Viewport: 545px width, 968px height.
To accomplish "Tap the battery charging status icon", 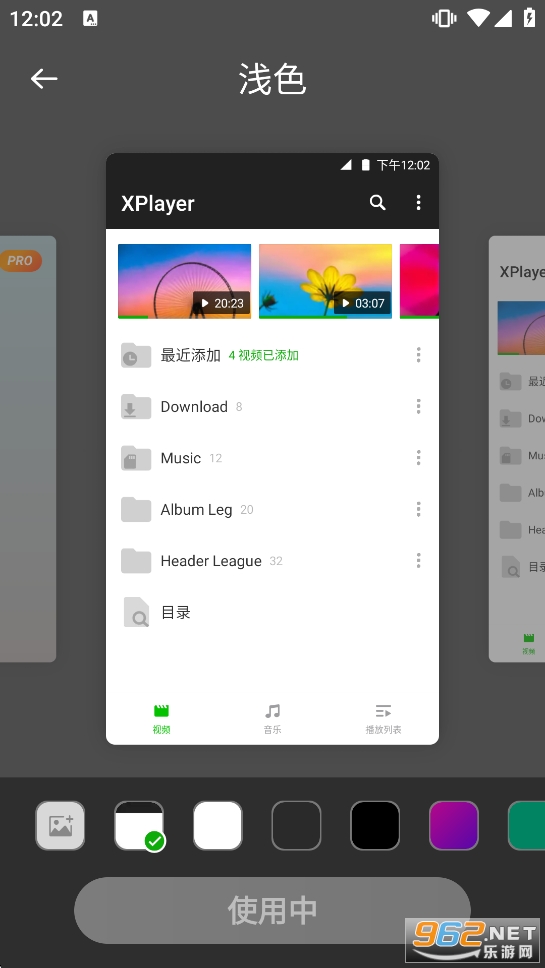I will point(530,17).
